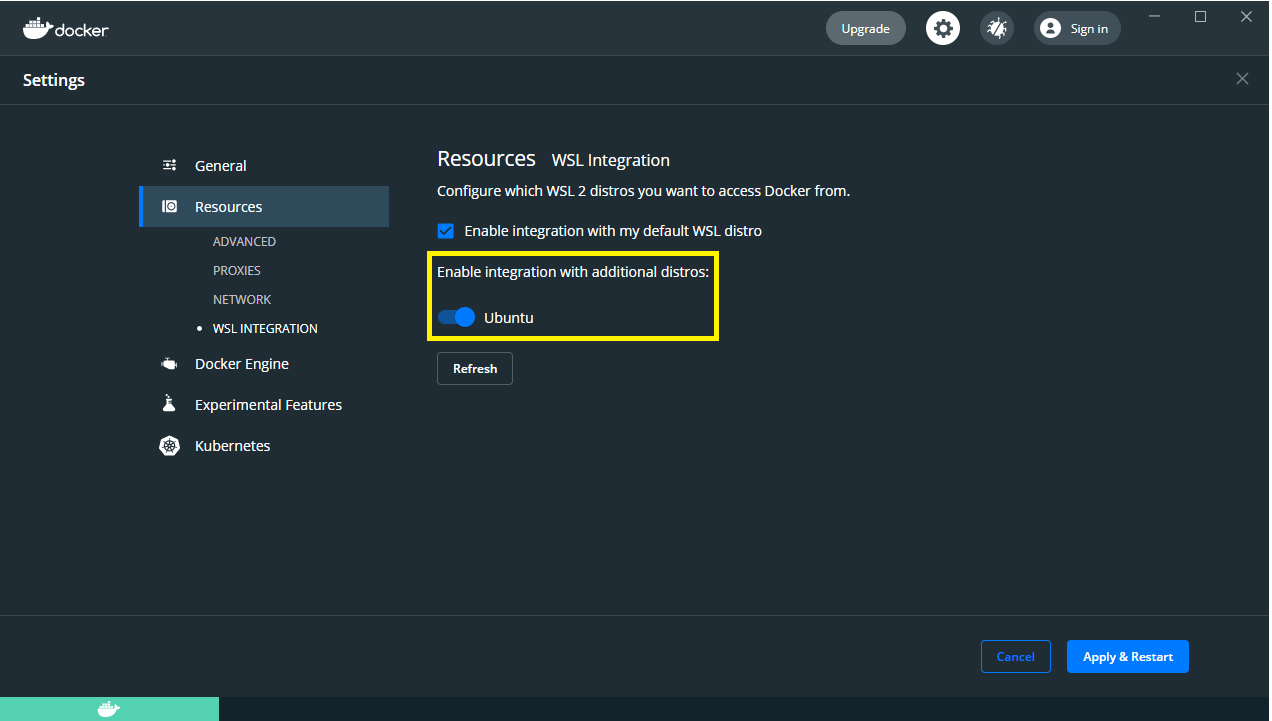
Task: Click the Sign in button
Action: [1077, 29]
